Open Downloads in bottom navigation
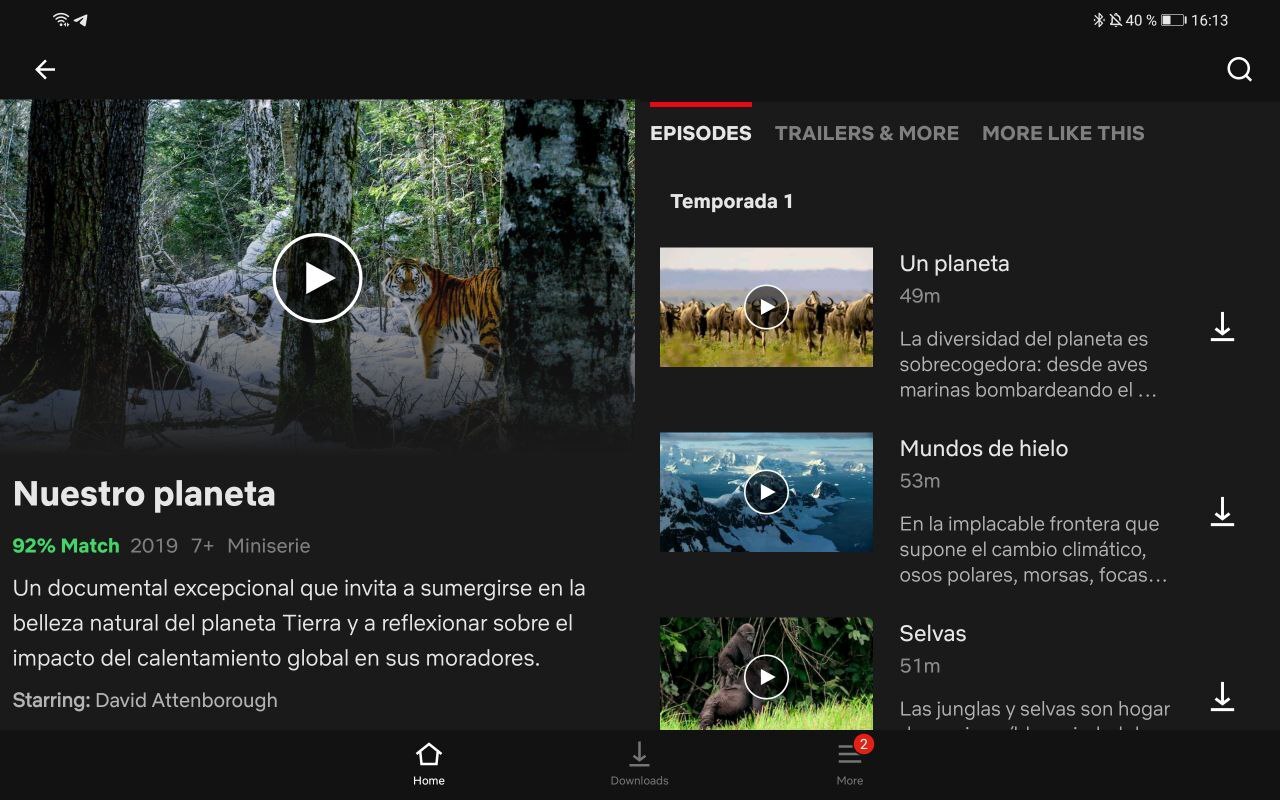This screenshot has height=800, width=1280. click(x=640, y=765)
